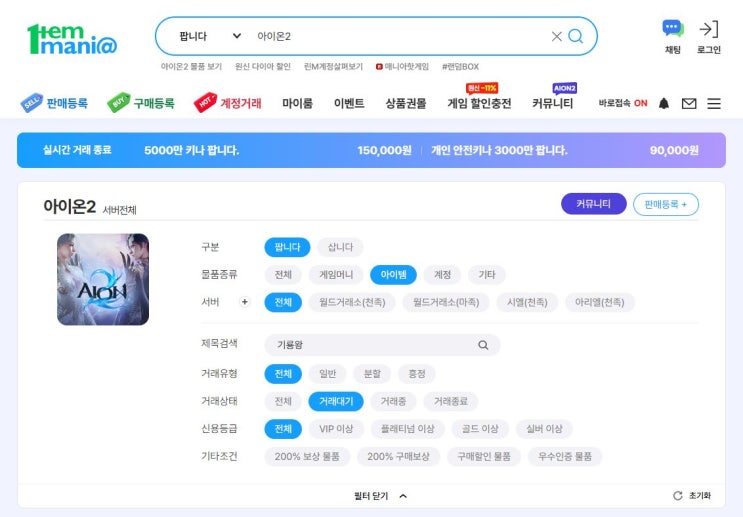Click the 판매등록 + button

(x=666, y=204)
